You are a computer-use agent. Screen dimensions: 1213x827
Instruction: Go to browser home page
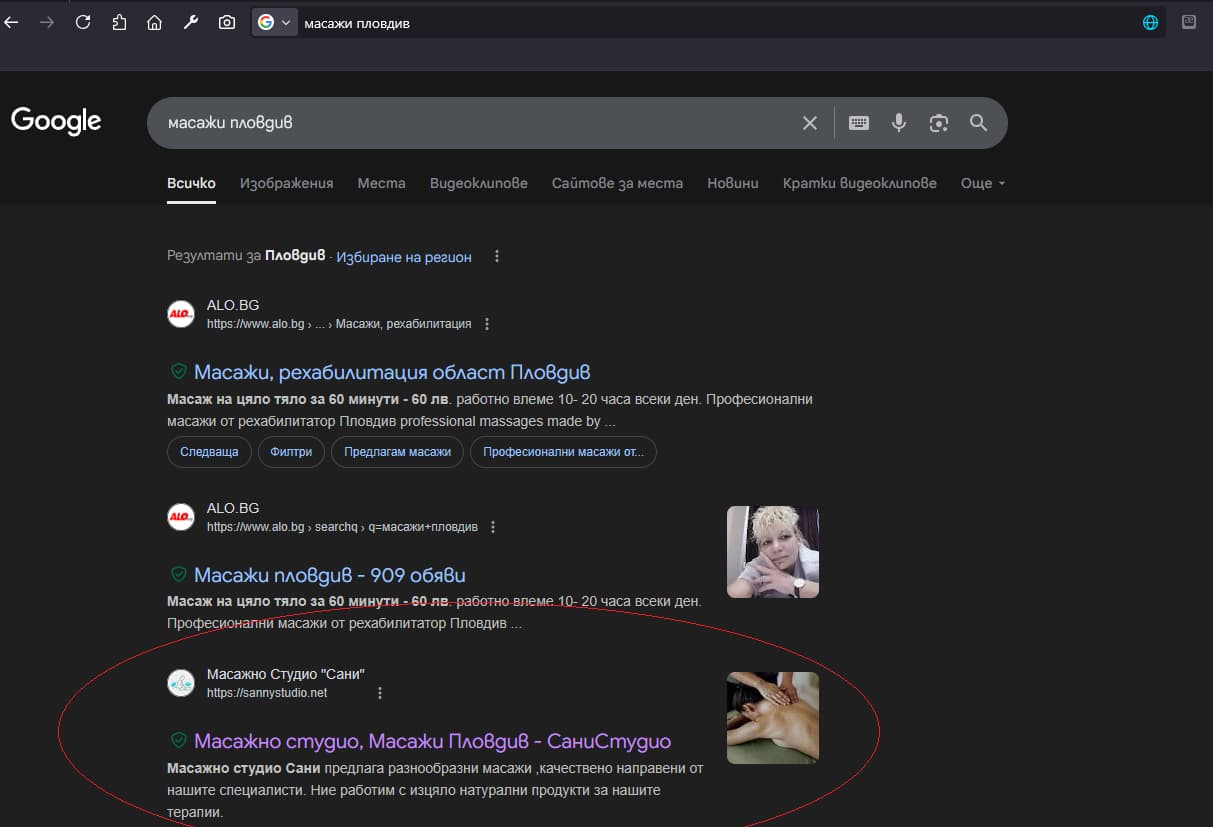(x=154, y=22)
